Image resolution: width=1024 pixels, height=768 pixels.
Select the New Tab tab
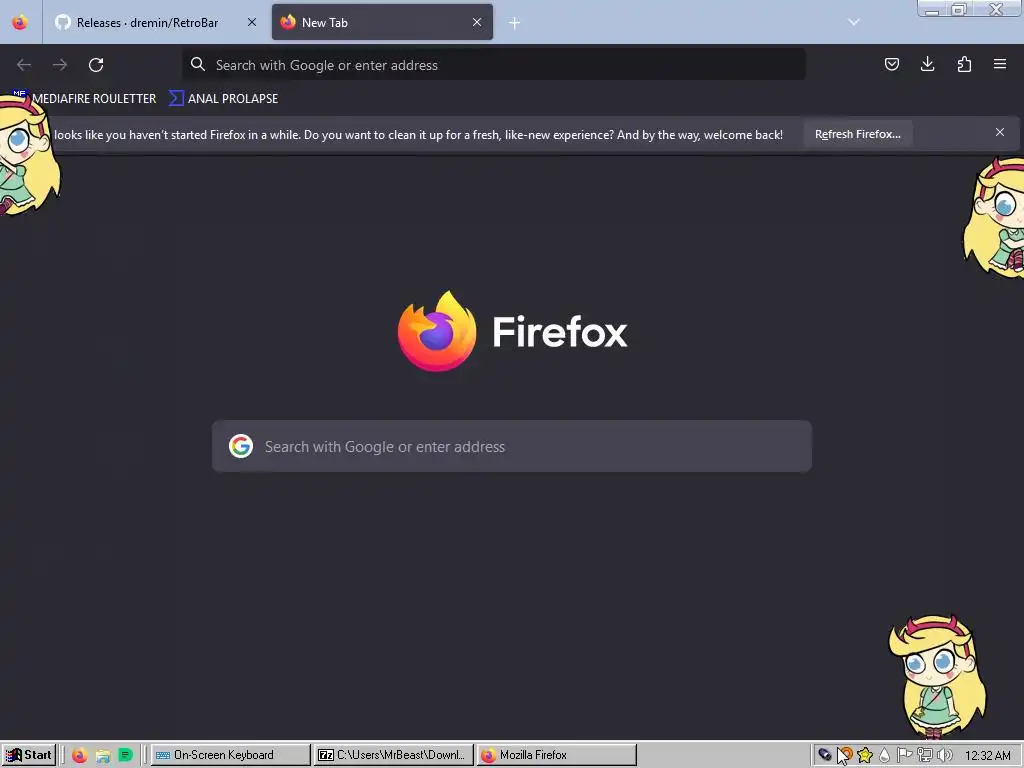[382, 22]
